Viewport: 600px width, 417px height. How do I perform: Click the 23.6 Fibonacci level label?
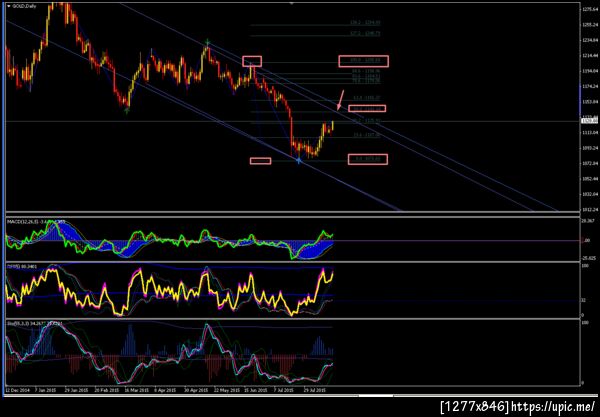coord(366,135)
